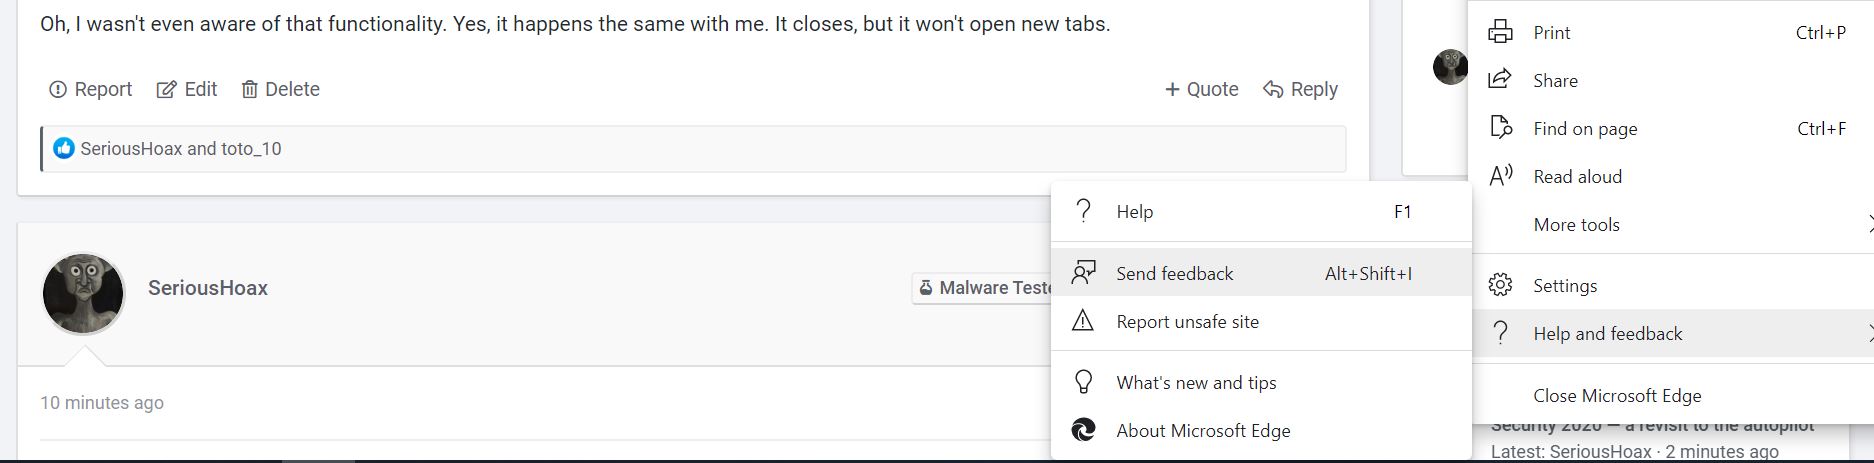The height and width of the screenshot is (463, 1874).
Task: Click the Find on page icon
Action: [x=1500, y=128]
